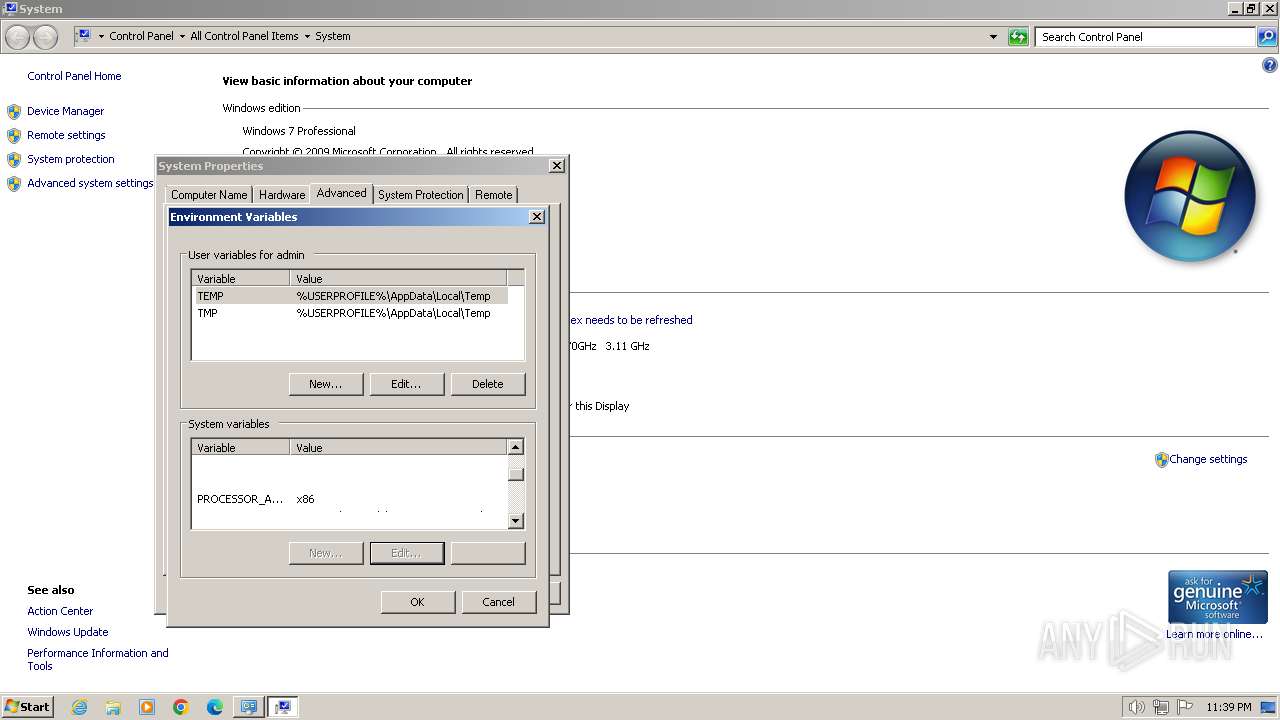
Task: Expand the Control Panel breadcrumb arrow
Action: (x=182, y=37)
